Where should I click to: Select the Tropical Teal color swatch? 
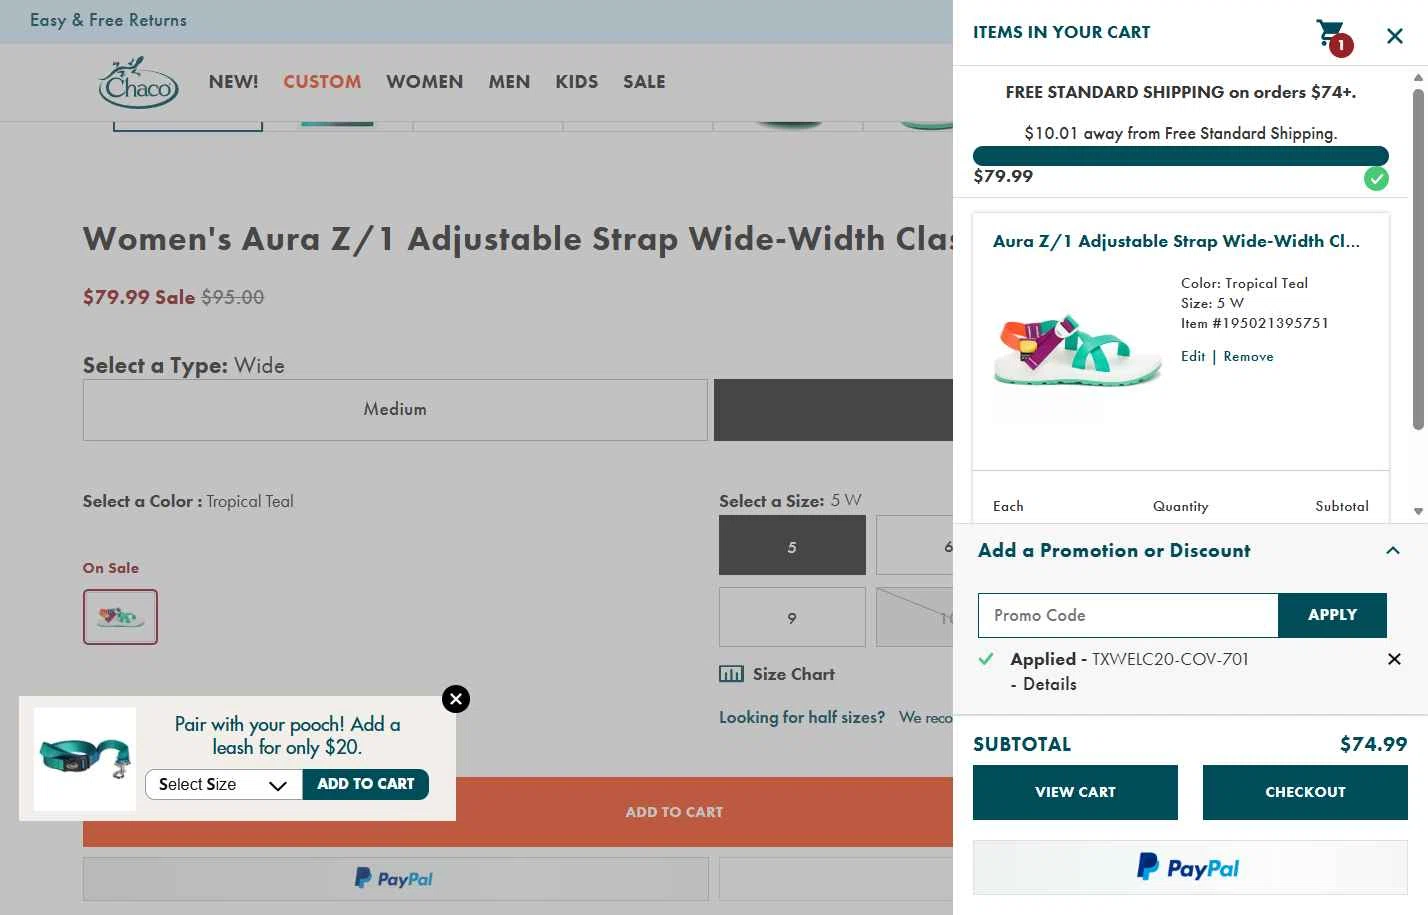click(120, 617)
